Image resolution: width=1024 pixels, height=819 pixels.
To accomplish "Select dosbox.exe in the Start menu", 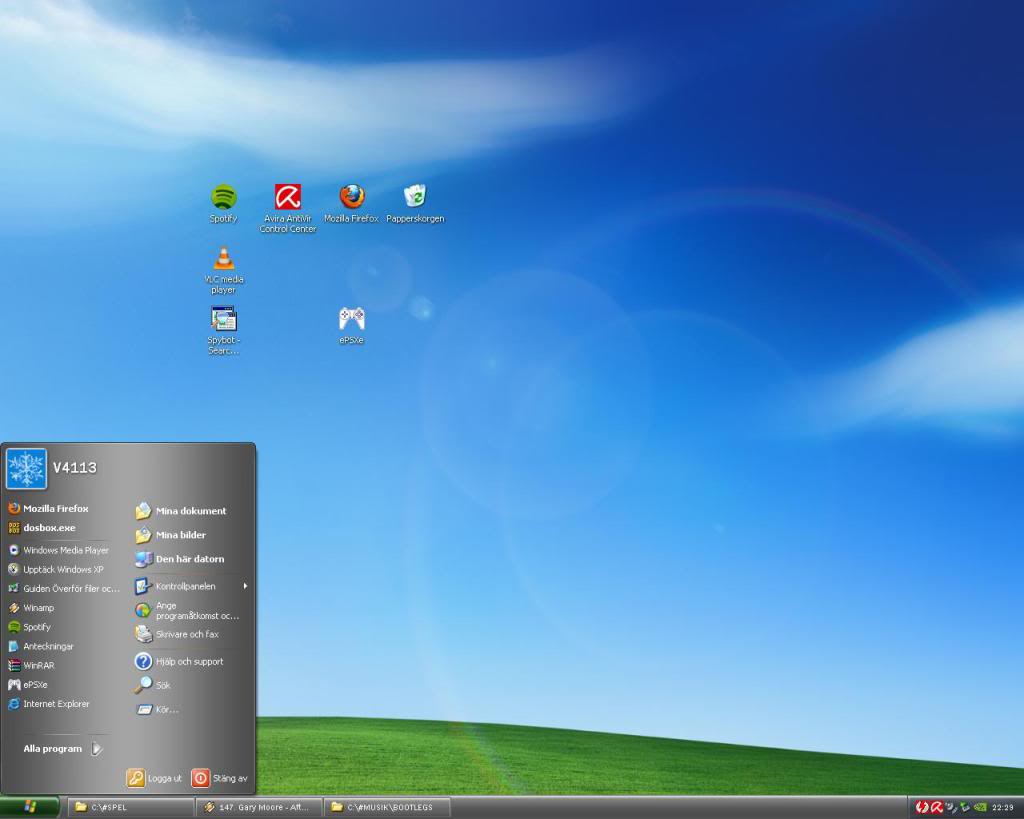I will 49,528.
